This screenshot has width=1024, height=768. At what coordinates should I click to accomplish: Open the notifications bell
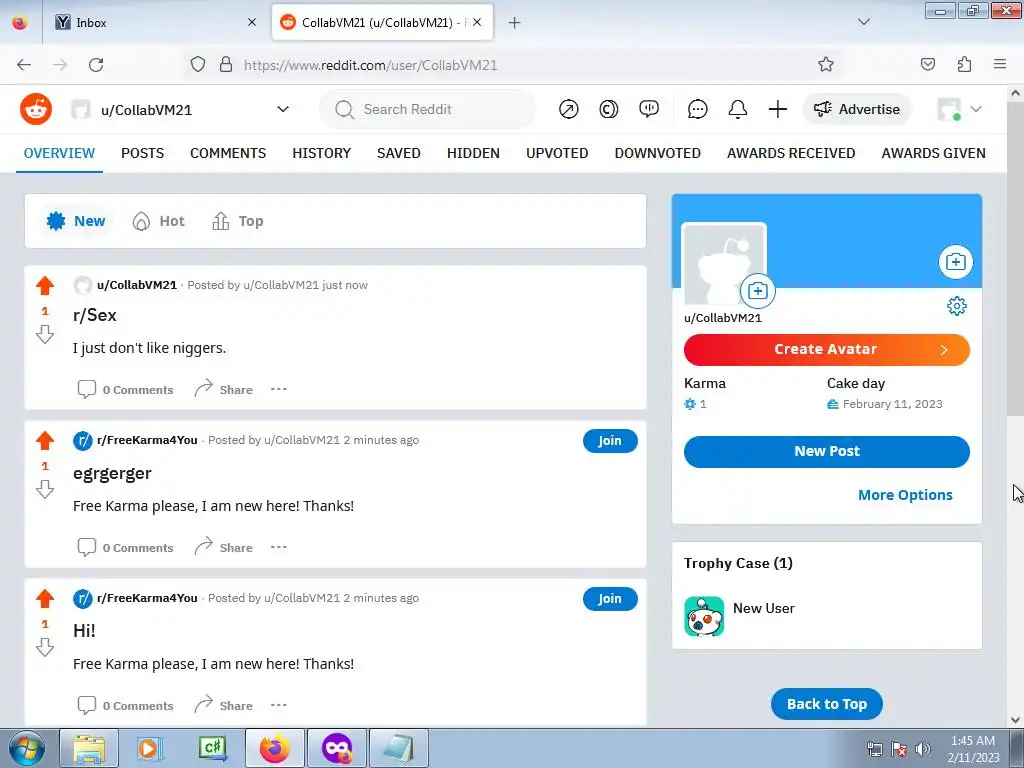[737, 109]
